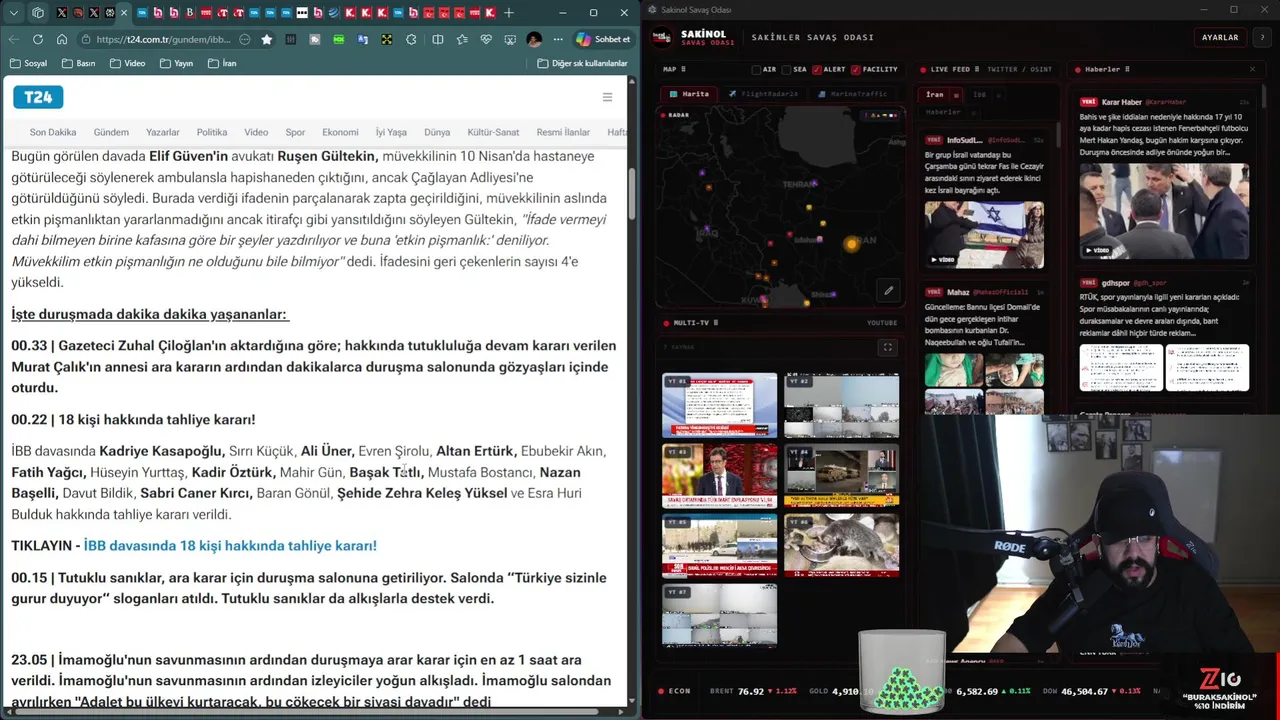This screenshot has width=1280, height=720.
Task: Open the translate extension icon
Action: click(x=363, y=39)
